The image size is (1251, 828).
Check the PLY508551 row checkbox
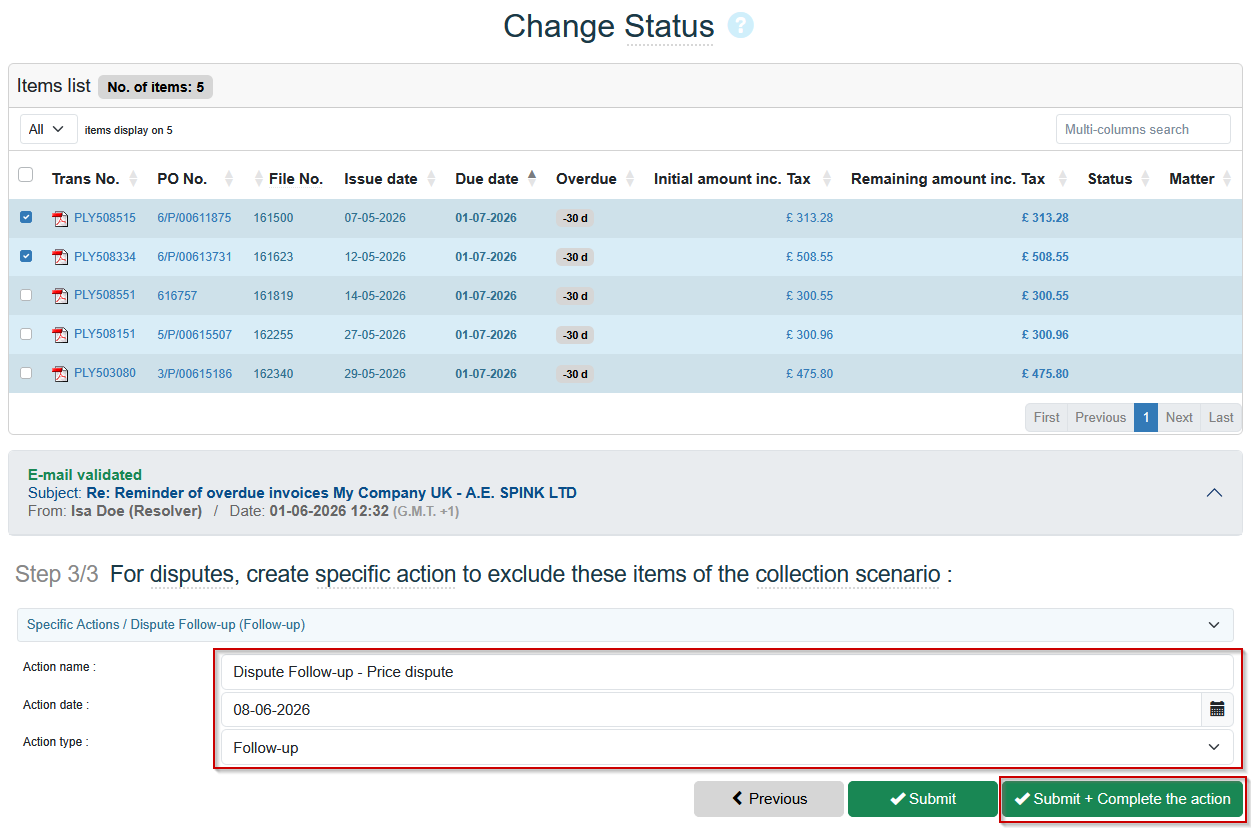(26, 295)
